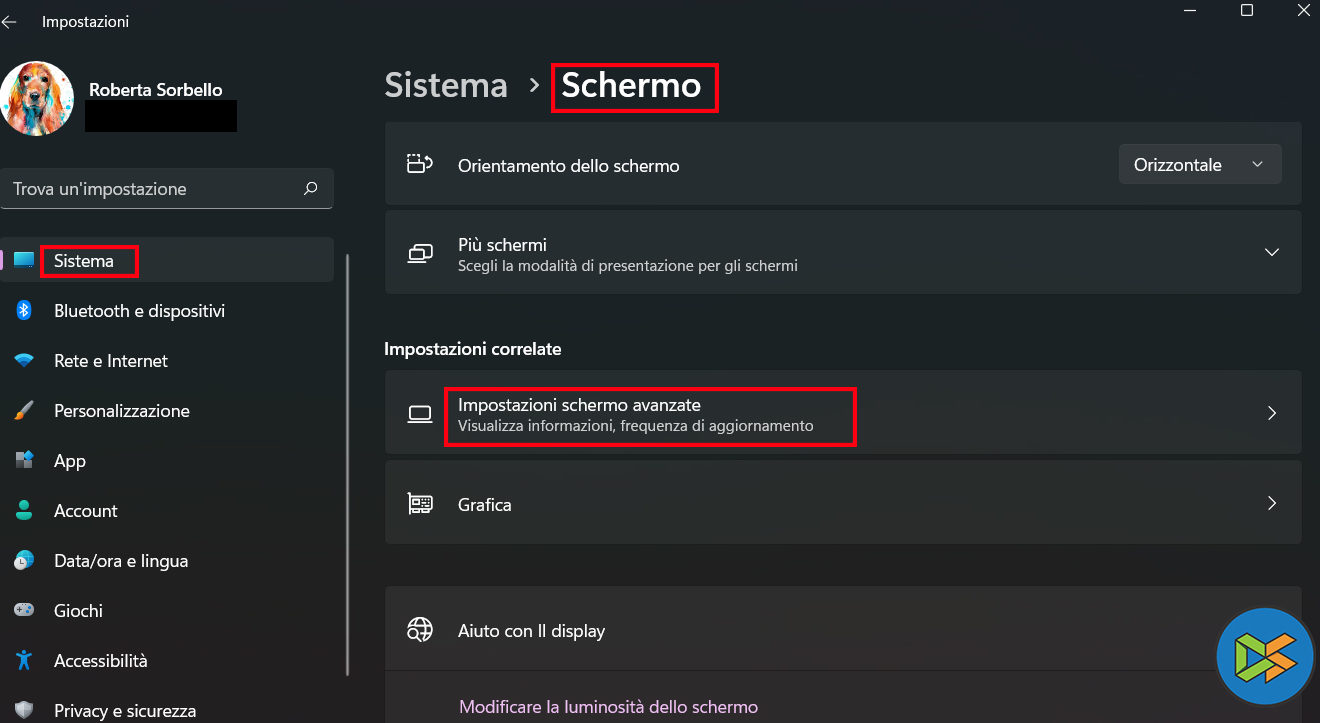Click the Trova un'impostazione search field
The width and height of the screenshot is (1320, 723).
pyautogui.click(x=150, y=189)
